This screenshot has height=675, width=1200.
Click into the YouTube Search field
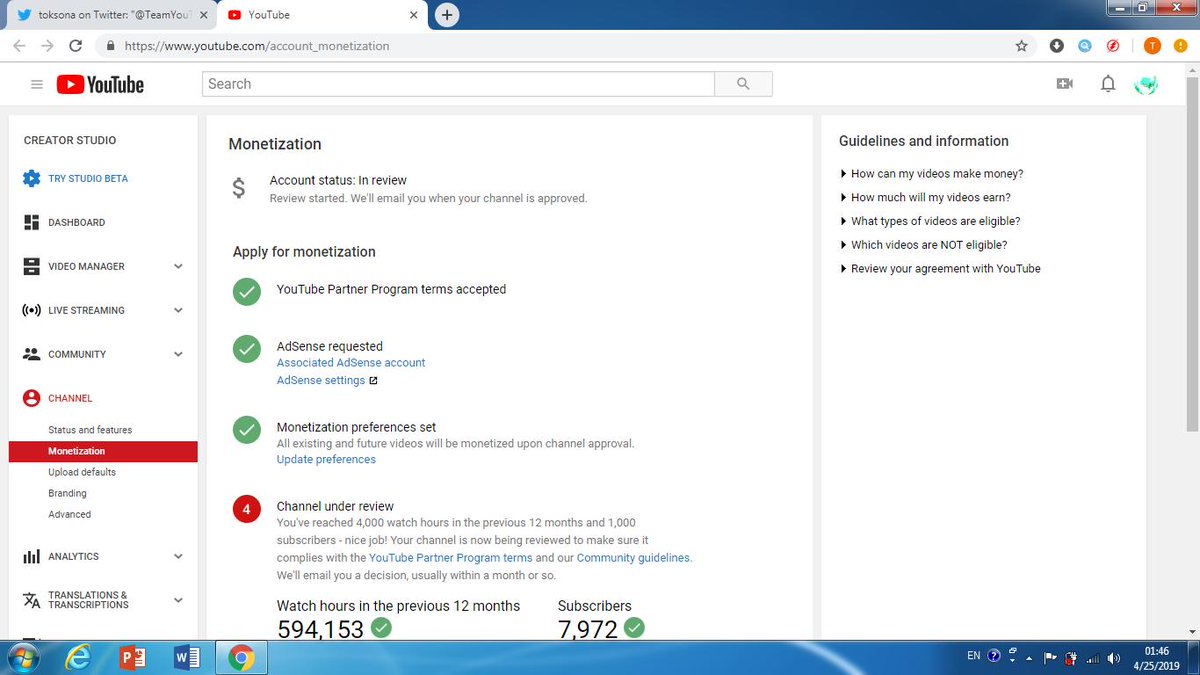tap(458, 84)
